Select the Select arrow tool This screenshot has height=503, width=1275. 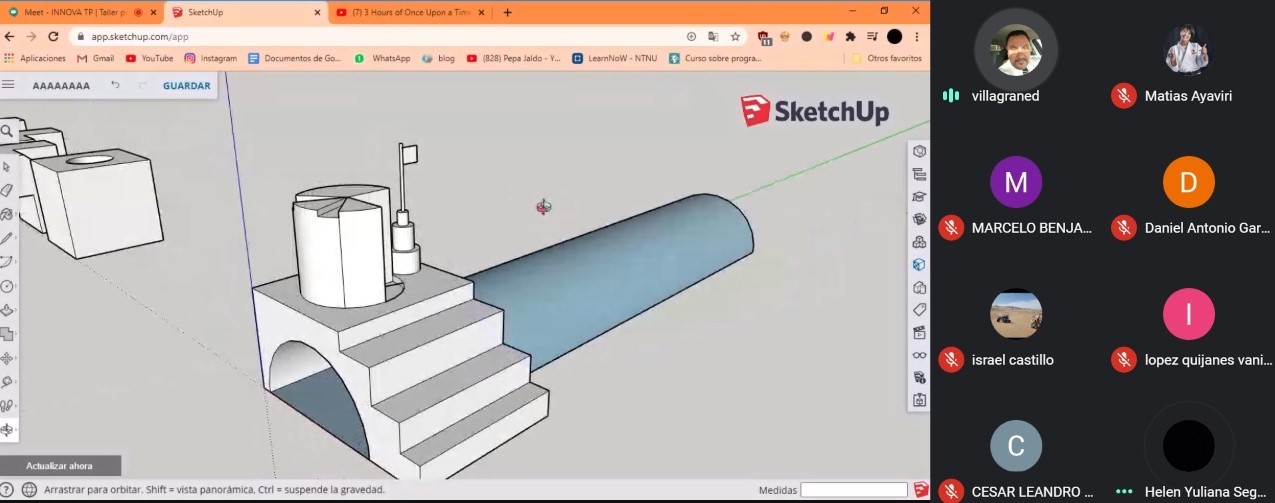[x=7, y=167]
